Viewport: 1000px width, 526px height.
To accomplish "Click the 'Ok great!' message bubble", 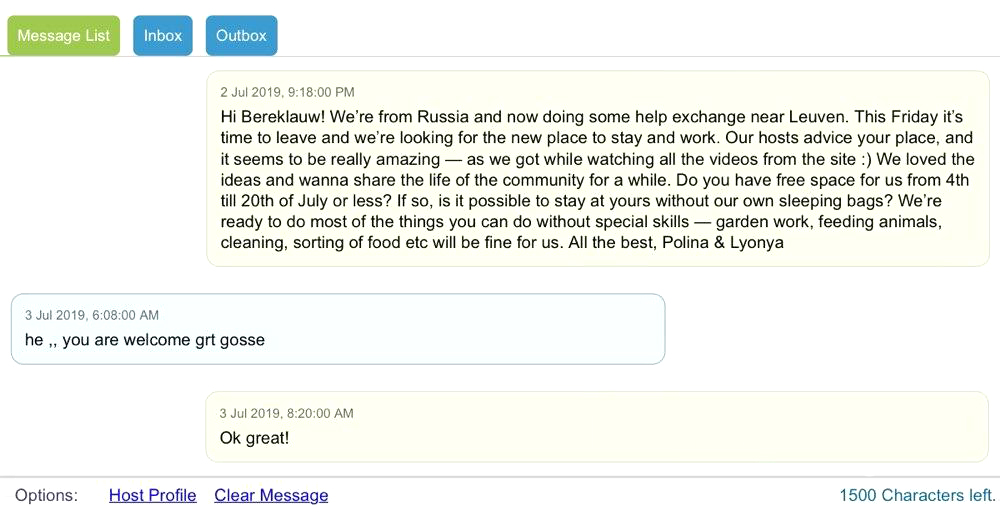I will coord(597,427).
